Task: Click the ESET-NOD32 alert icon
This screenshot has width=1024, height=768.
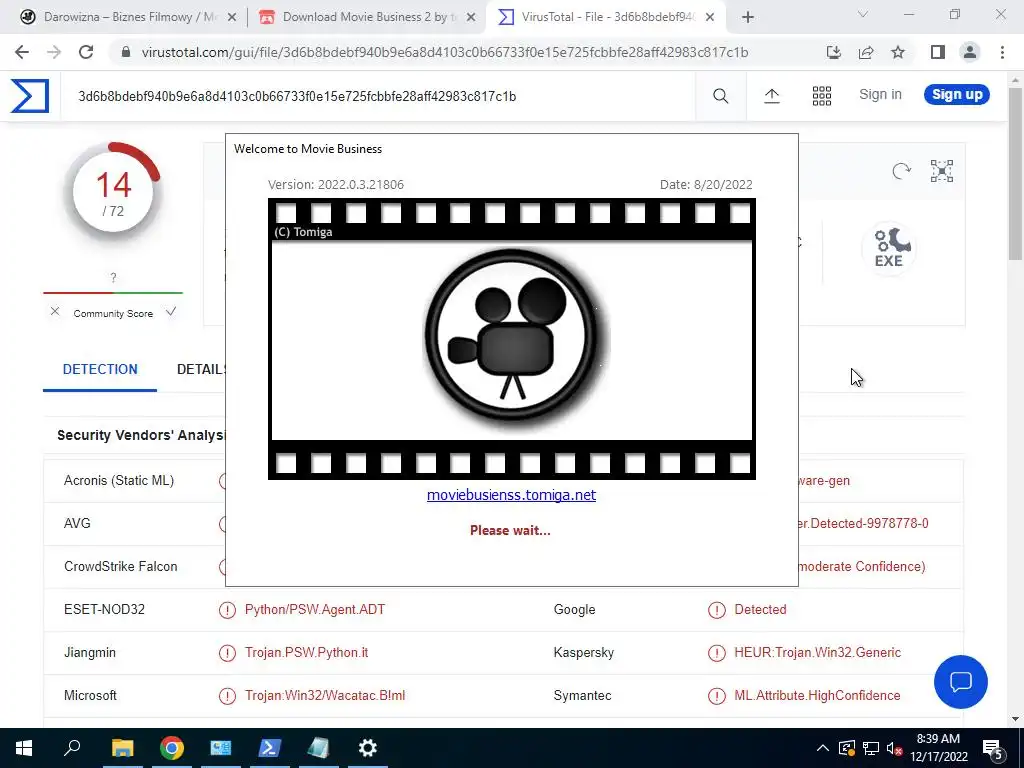Action: (x=227, y=610)
